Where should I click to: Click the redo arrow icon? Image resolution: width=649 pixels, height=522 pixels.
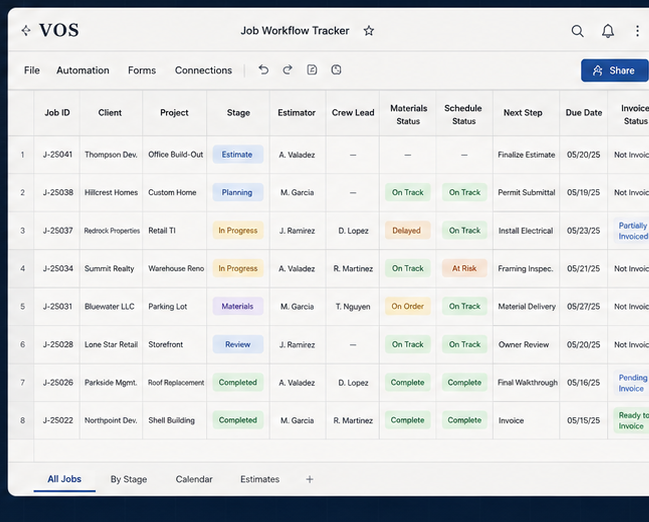[287, 70]
